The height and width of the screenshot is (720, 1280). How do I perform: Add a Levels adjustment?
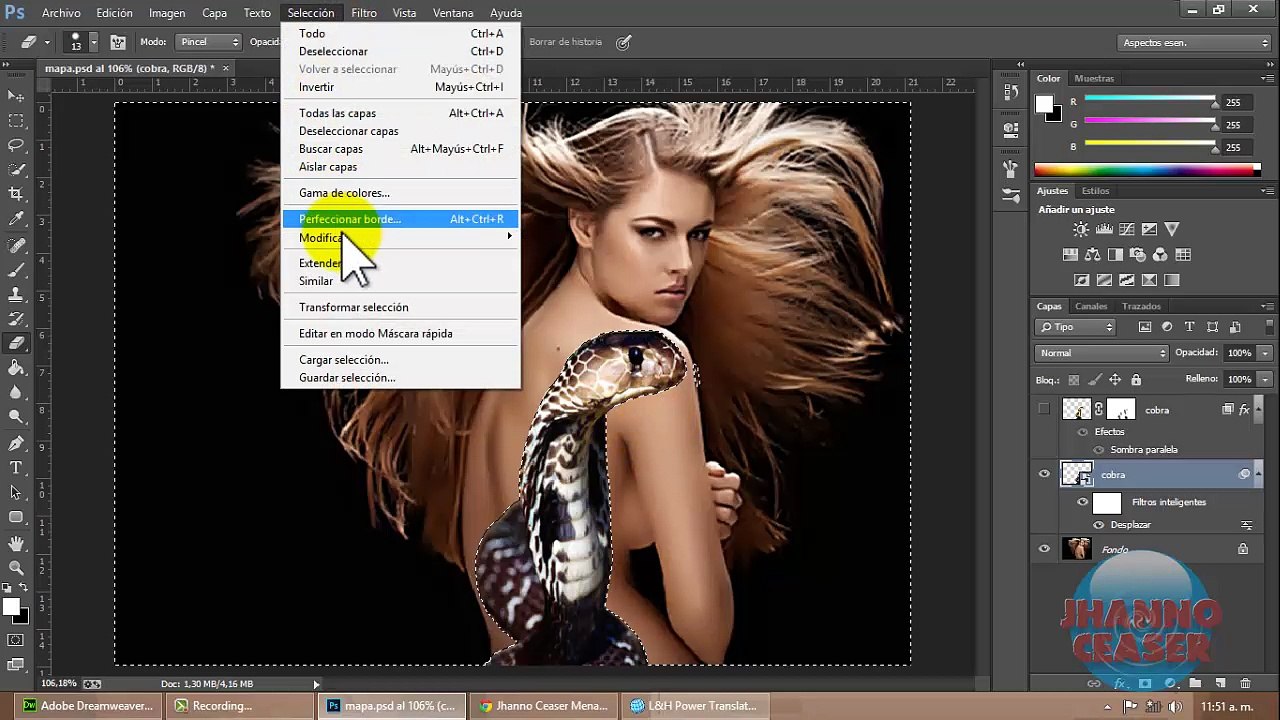click(x=1105, y=230)
